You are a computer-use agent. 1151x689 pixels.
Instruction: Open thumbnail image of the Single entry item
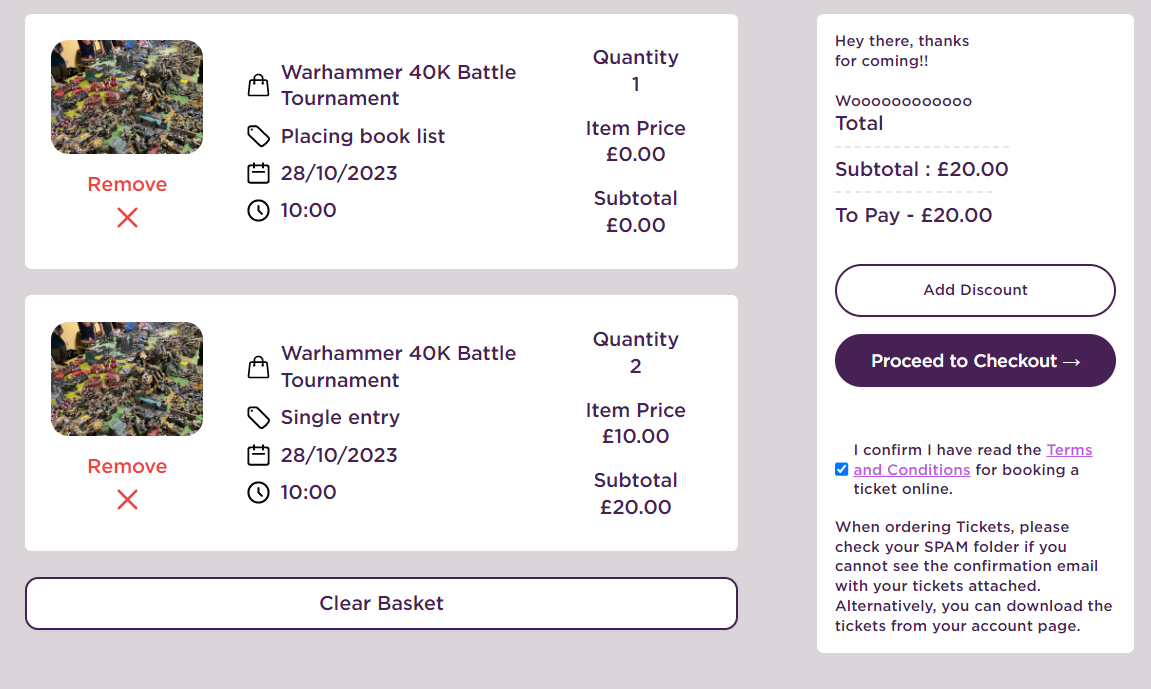127,379
